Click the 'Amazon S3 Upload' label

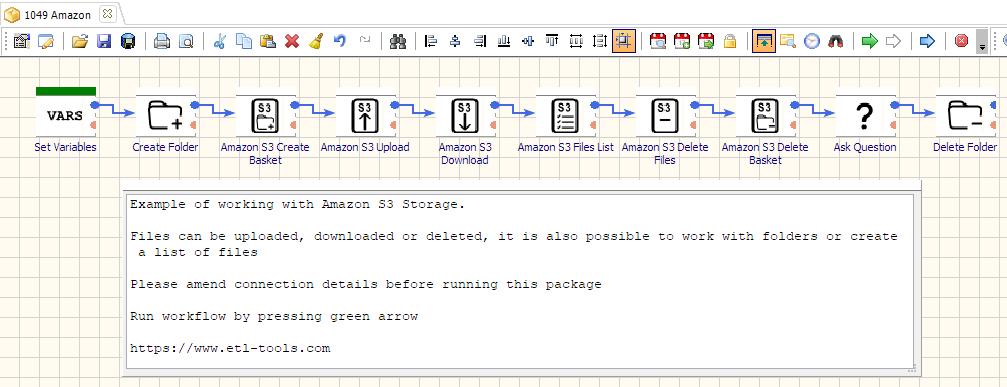[x=365, y=147]
